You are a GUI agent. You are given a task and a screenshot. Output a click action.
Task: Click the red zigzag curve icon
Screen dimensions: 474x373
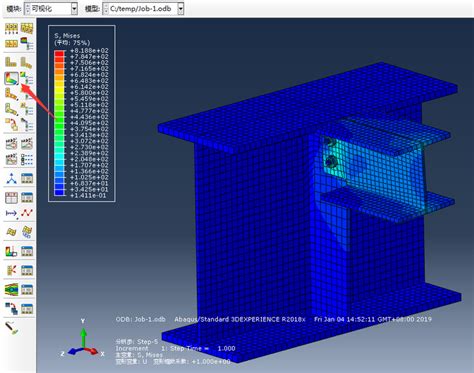click(27, 213)
